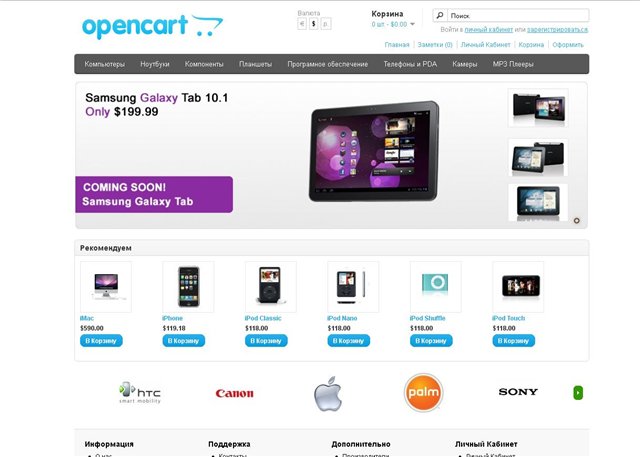The width and height of the screenshot is (640, 457).
Task: Click the Canon brand logo
Action: tap(234, 393)
